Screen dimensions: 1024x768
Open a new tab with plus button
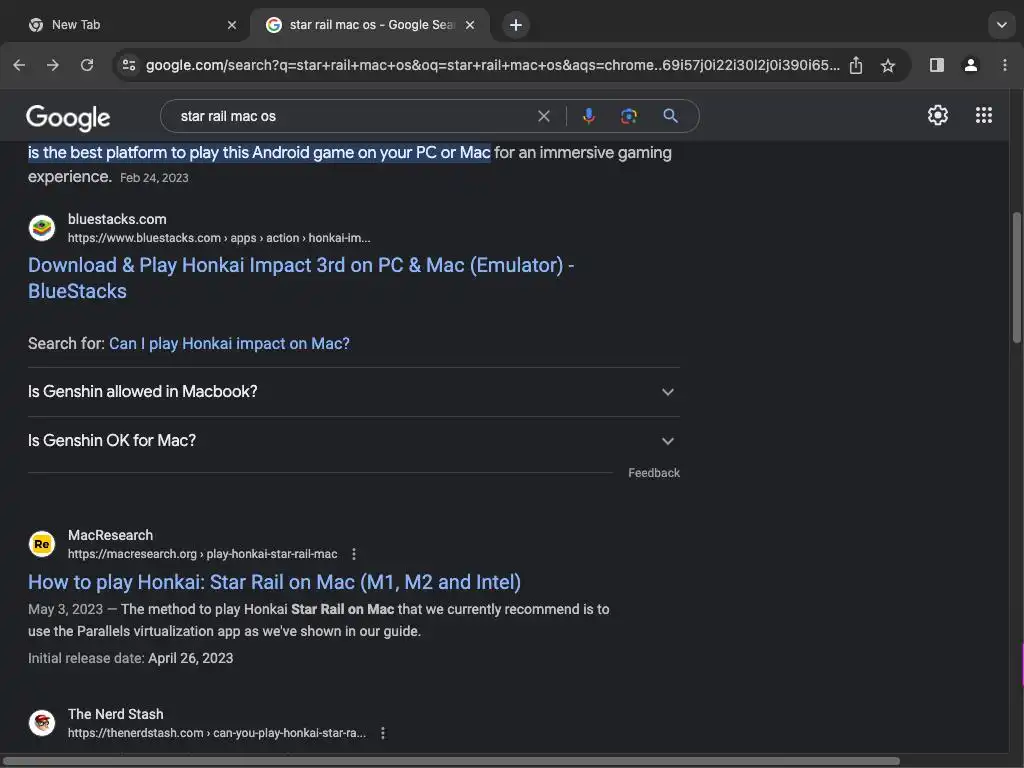[x=516, y=25]
